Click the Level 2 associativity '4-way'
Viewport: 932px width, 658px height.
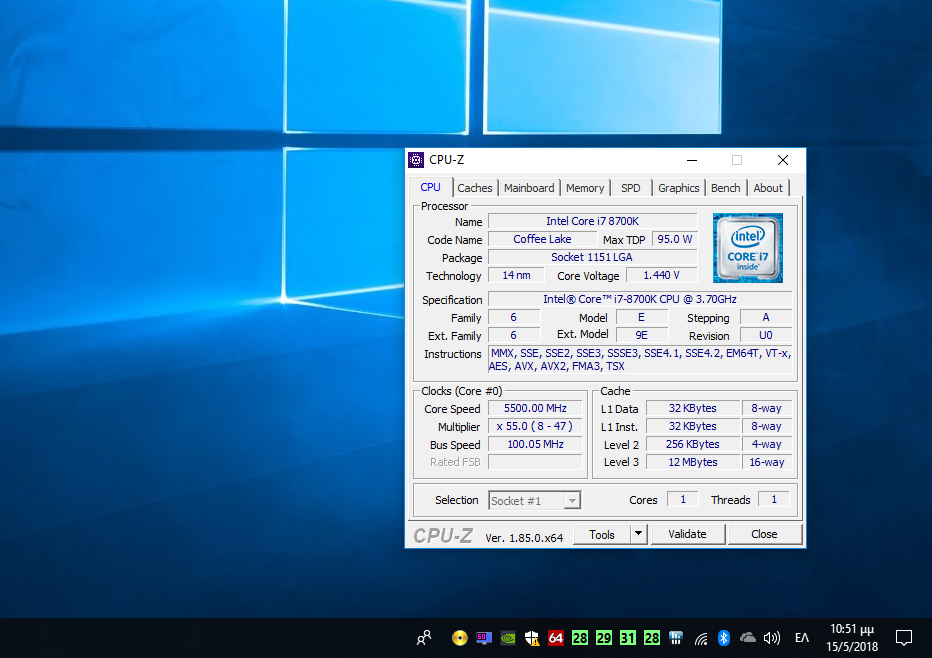pyautogui.click(x=767, y=444)
